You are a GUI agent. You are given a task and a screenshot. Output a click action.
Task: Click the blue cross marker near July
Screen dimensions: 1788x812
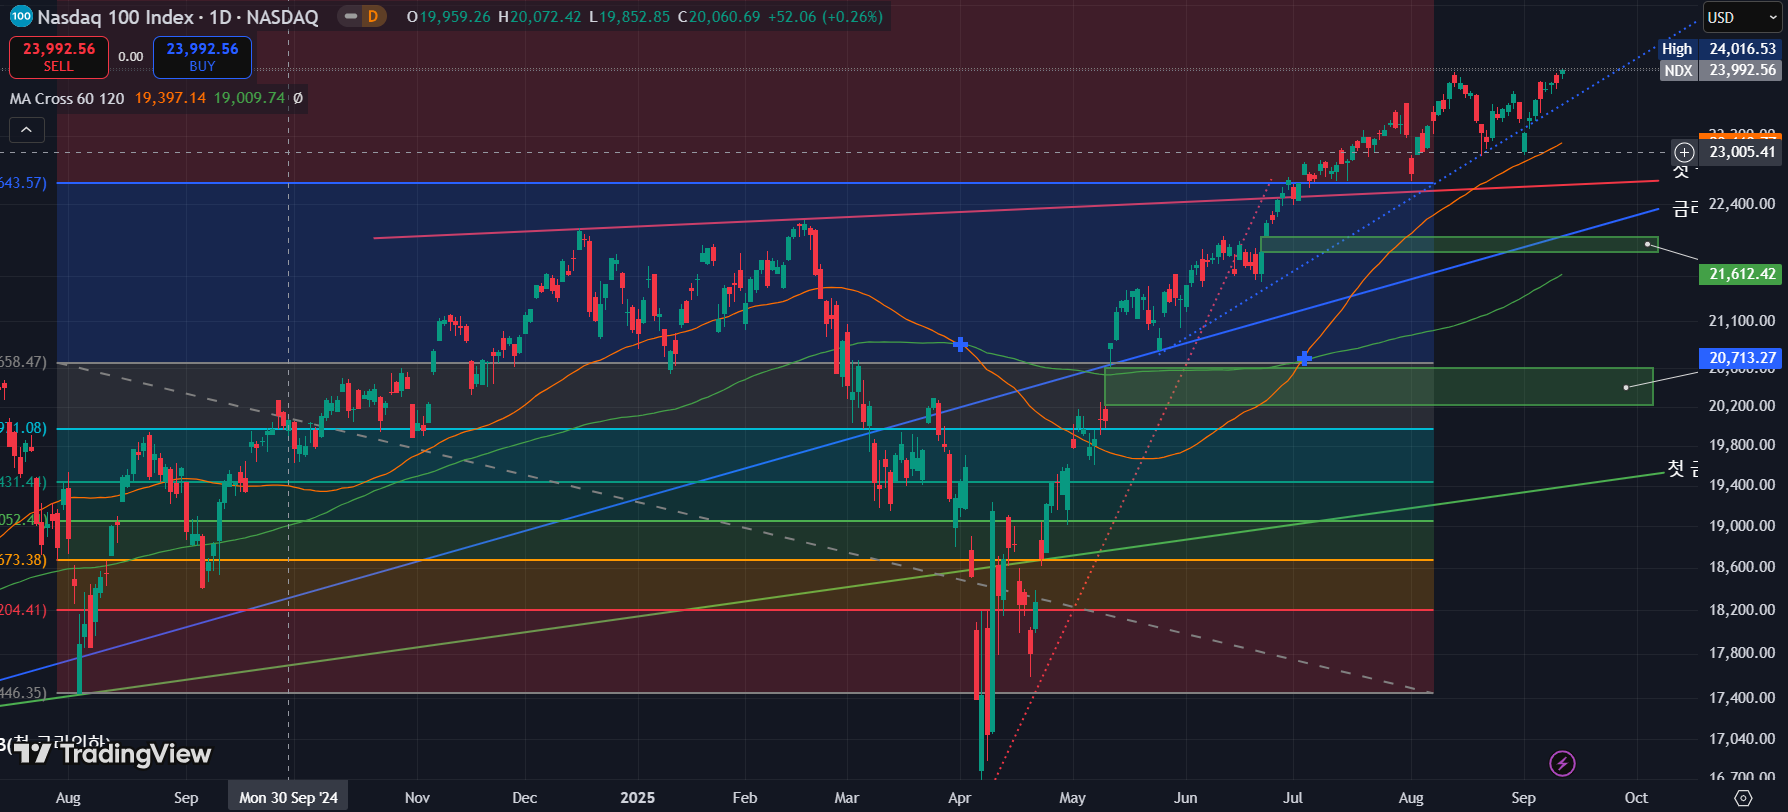pyautogui.click(x=1304, y=358)
